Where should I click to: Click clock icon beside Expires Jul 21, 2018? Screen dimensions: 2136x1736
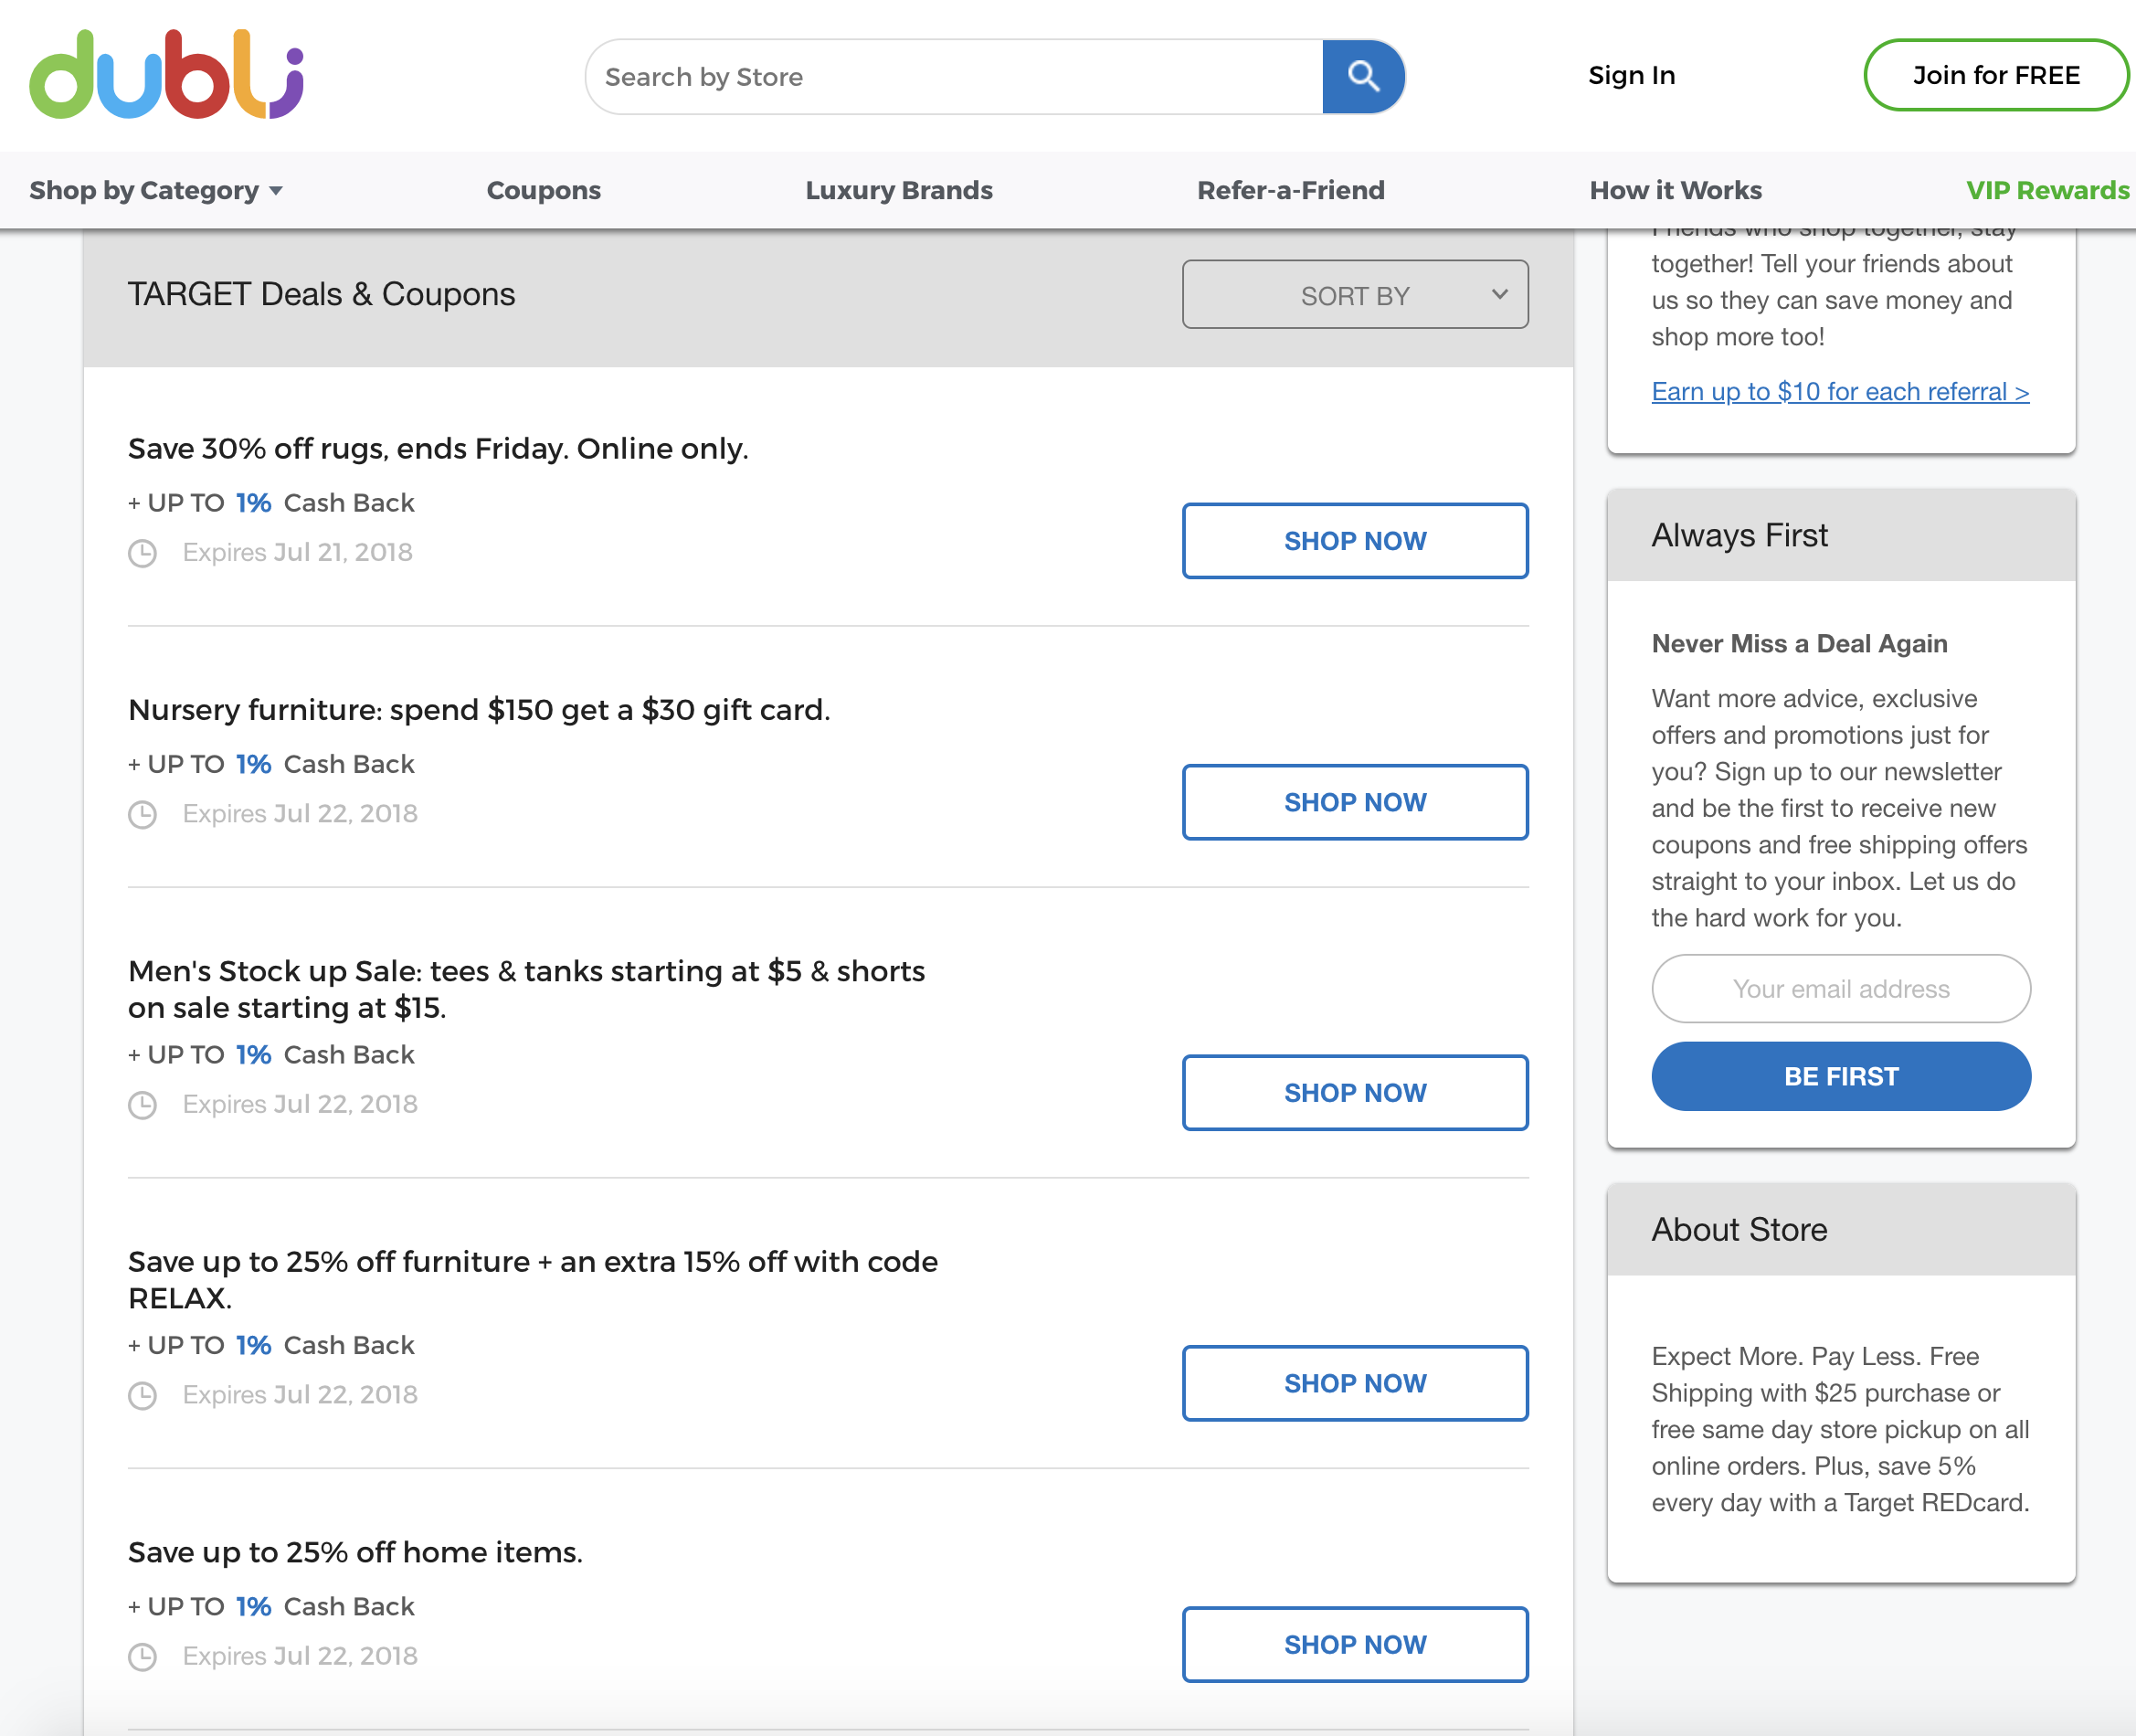(143, 553)
